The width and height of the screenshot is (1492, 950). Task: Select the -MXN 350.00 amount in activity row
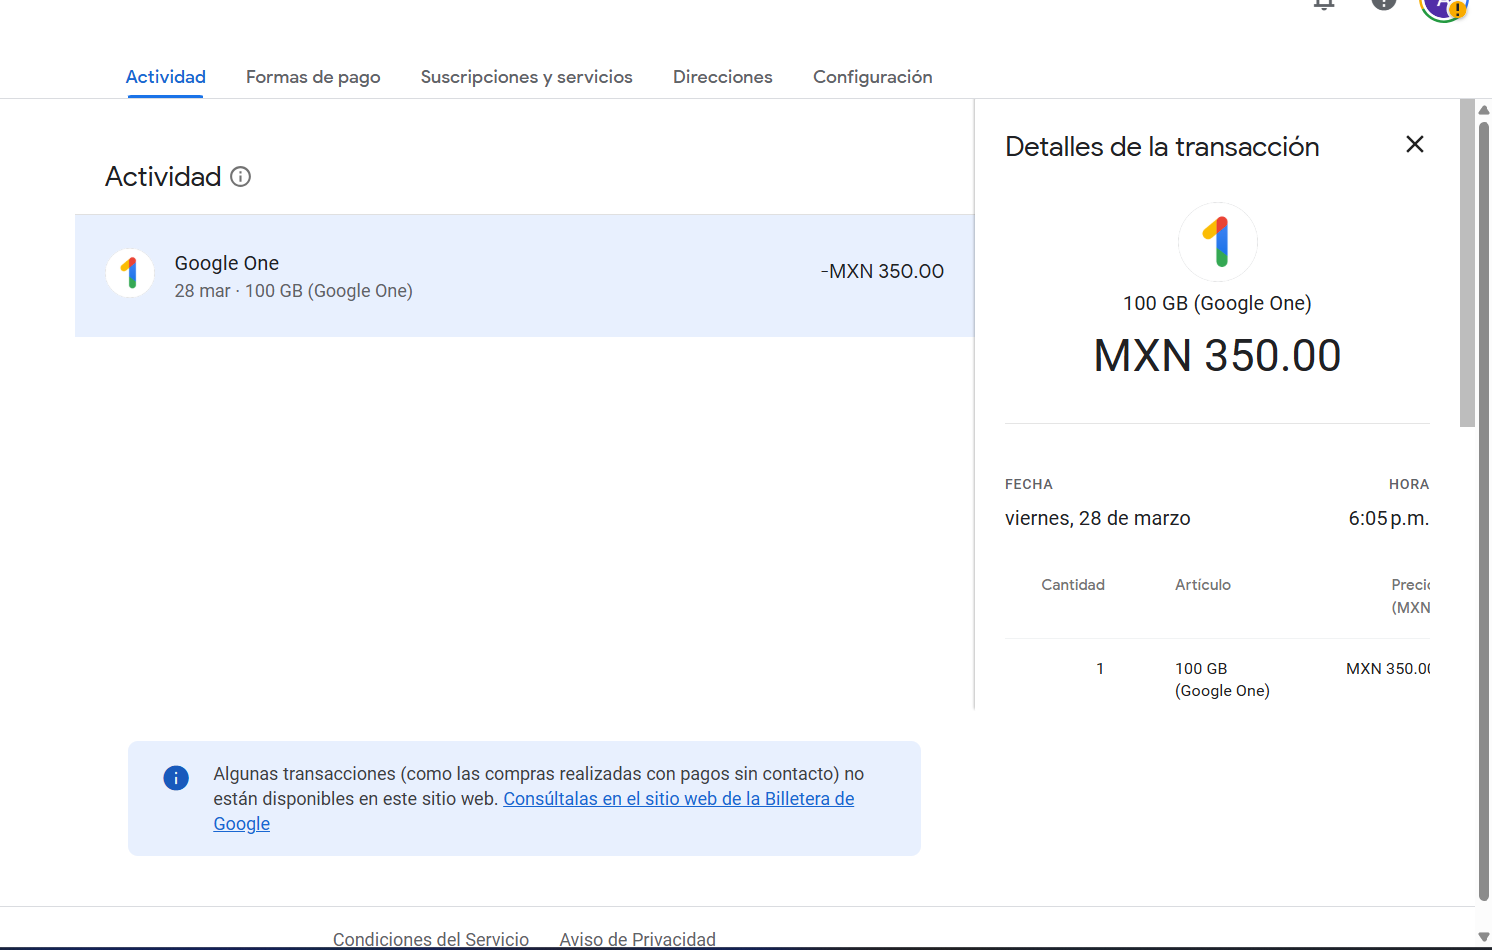tap(882, 271)
